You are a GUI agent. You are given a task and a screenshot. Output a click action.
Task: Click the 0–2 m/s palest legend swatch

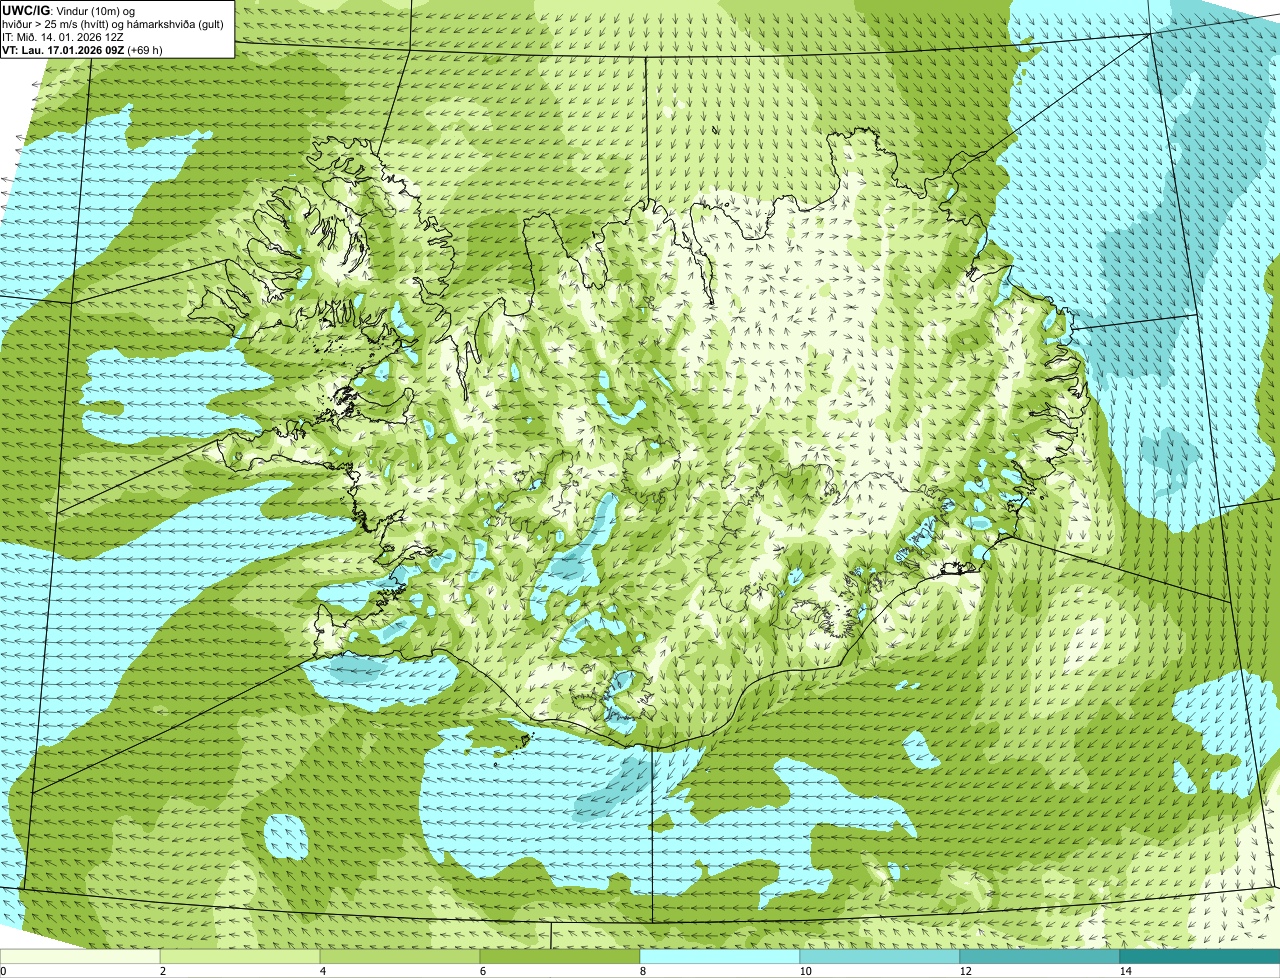pyautogui.click(x=80, y=957)
